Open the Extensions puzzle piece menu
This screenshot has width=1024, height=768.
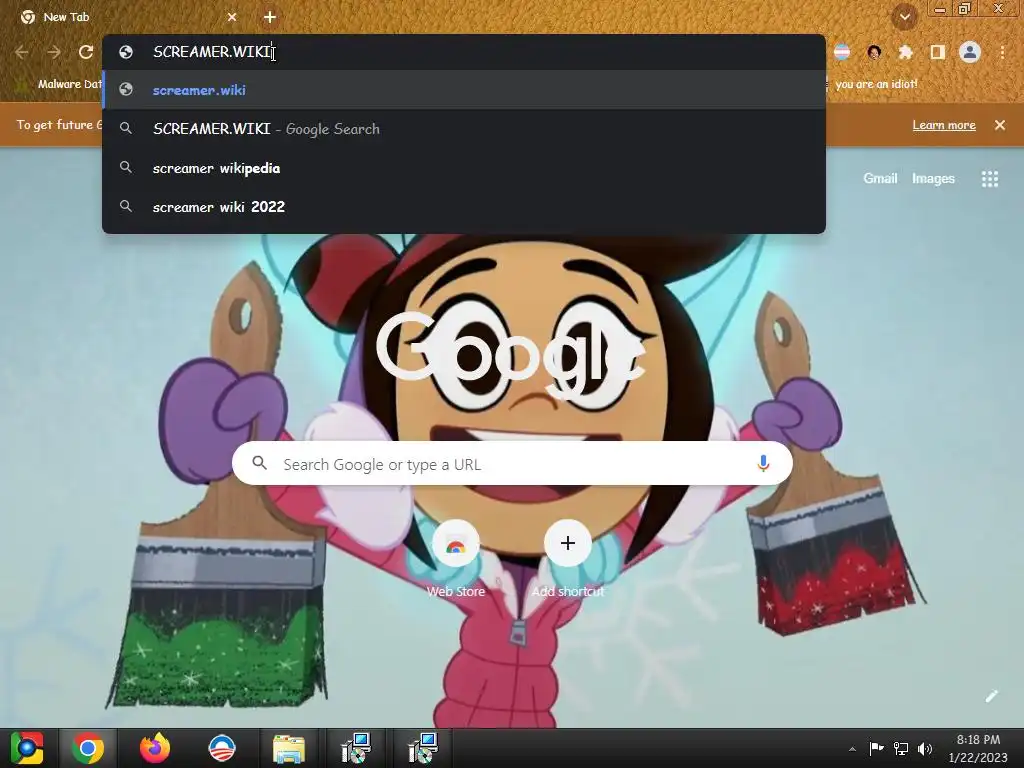pos(906,52)
